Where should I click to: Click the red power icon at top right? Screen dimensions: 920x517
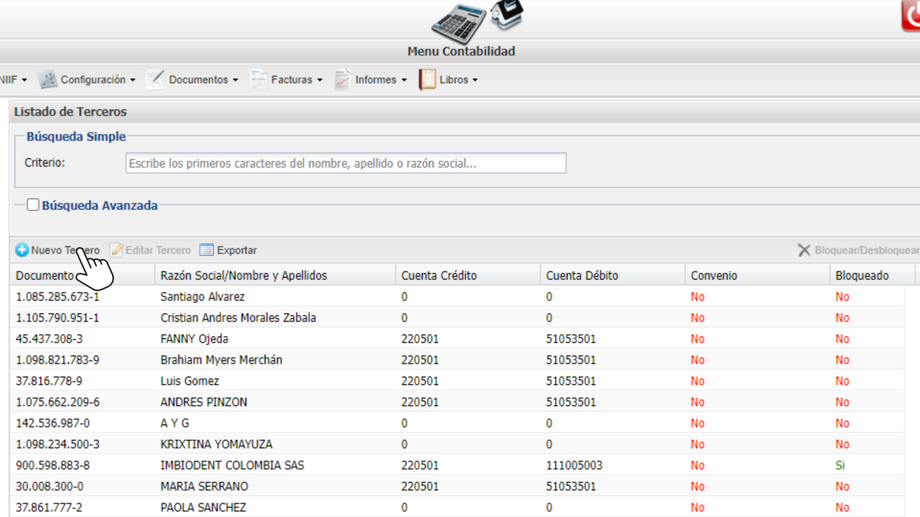[911, 15]
